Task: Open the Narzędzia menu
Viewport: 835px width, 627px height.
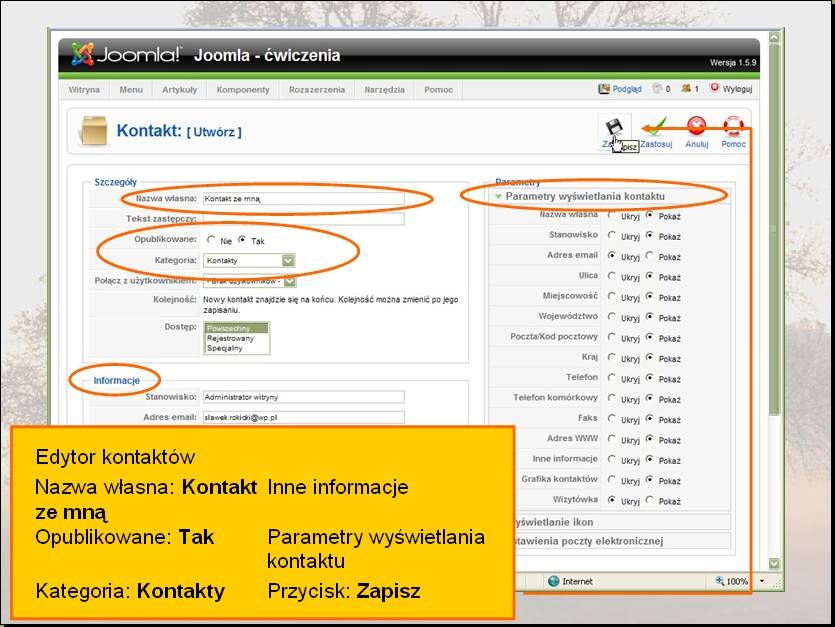Action: [384, 89]
